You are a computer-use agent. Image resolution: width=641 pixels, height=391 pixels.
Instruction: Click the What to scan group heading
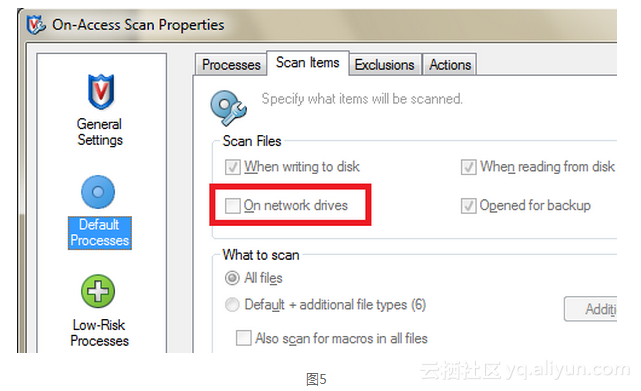pyautogui.click(x=261, y=255)
